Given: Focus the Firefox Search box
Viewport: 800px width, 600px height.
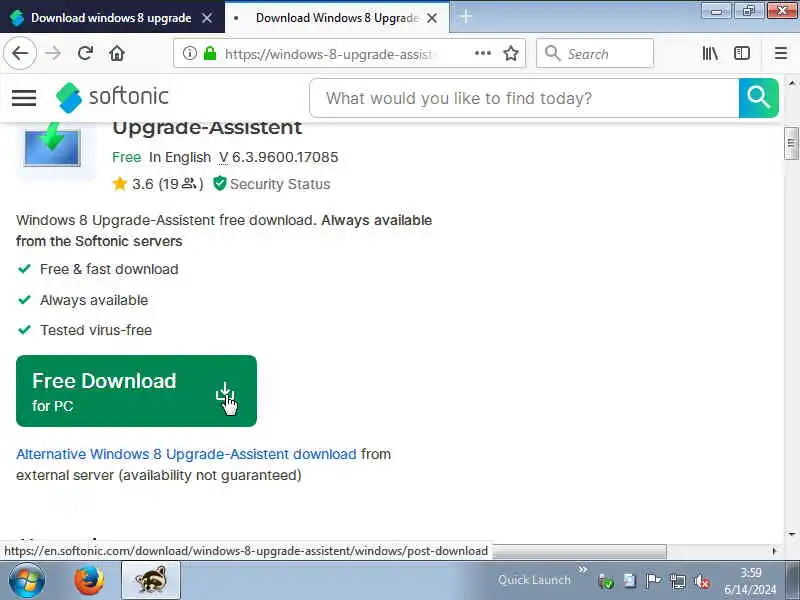Looking at the screenshot, I should click(595, 53).
